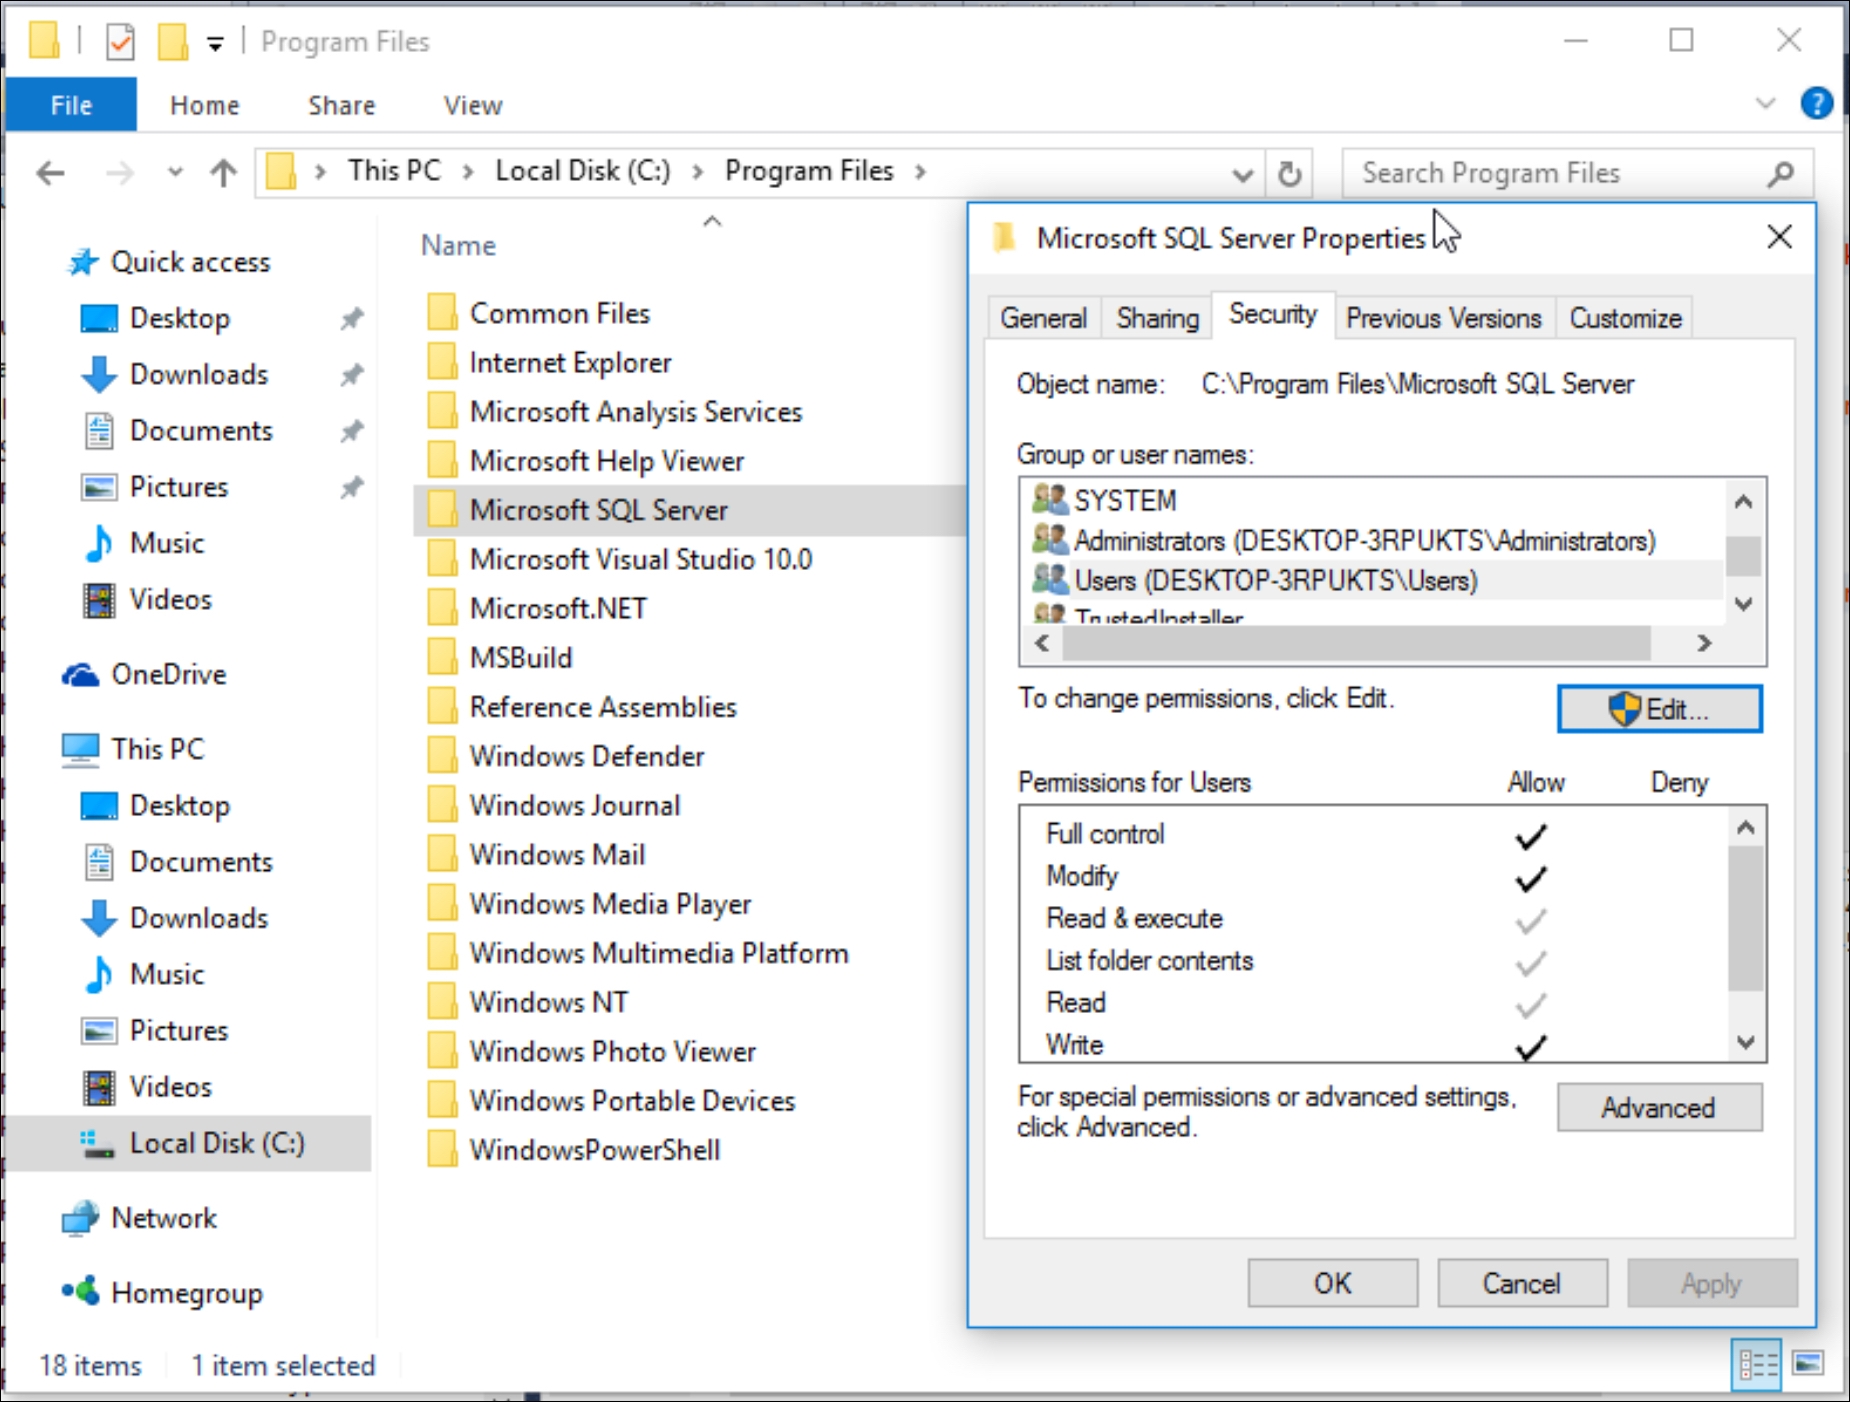Click chevron after Program Files breadcrumb
This screenshot has height=1402, width=1850.
click(x=919, y=172)
